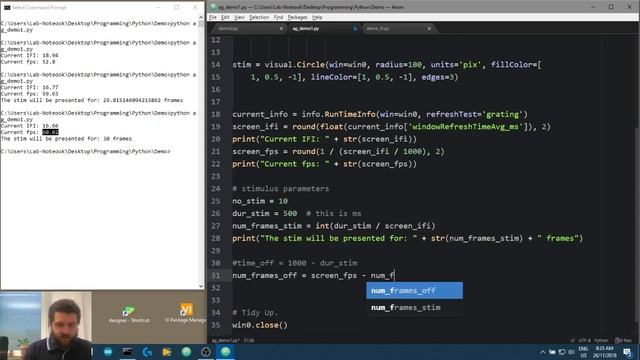Viewport: 640px width, 360px height.
Task: Click the Atom icon in the title bar
Action: click(x=213, y=7)
